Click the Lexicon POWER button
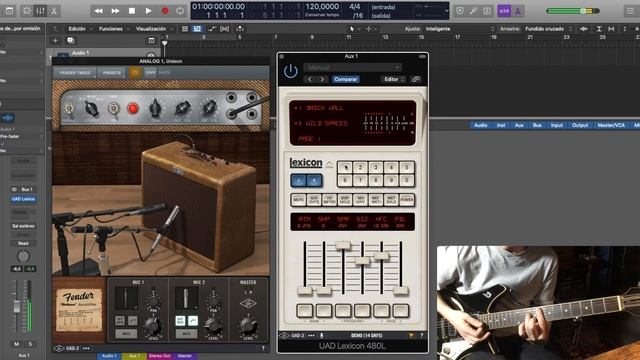This screenshot has height=360, width=640. (x=407, y=200)
